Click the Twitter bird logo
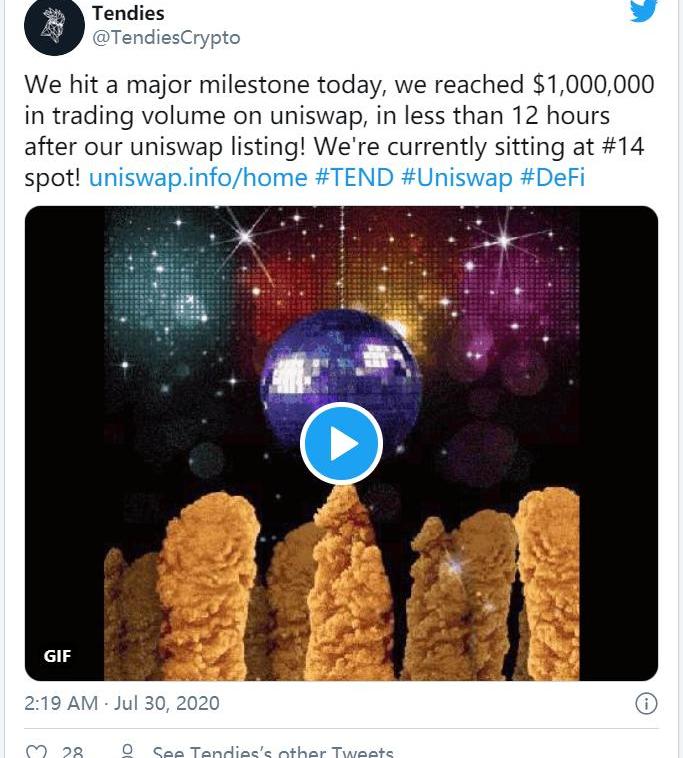This screenshot has width=683, height=758. pos(644,11)
